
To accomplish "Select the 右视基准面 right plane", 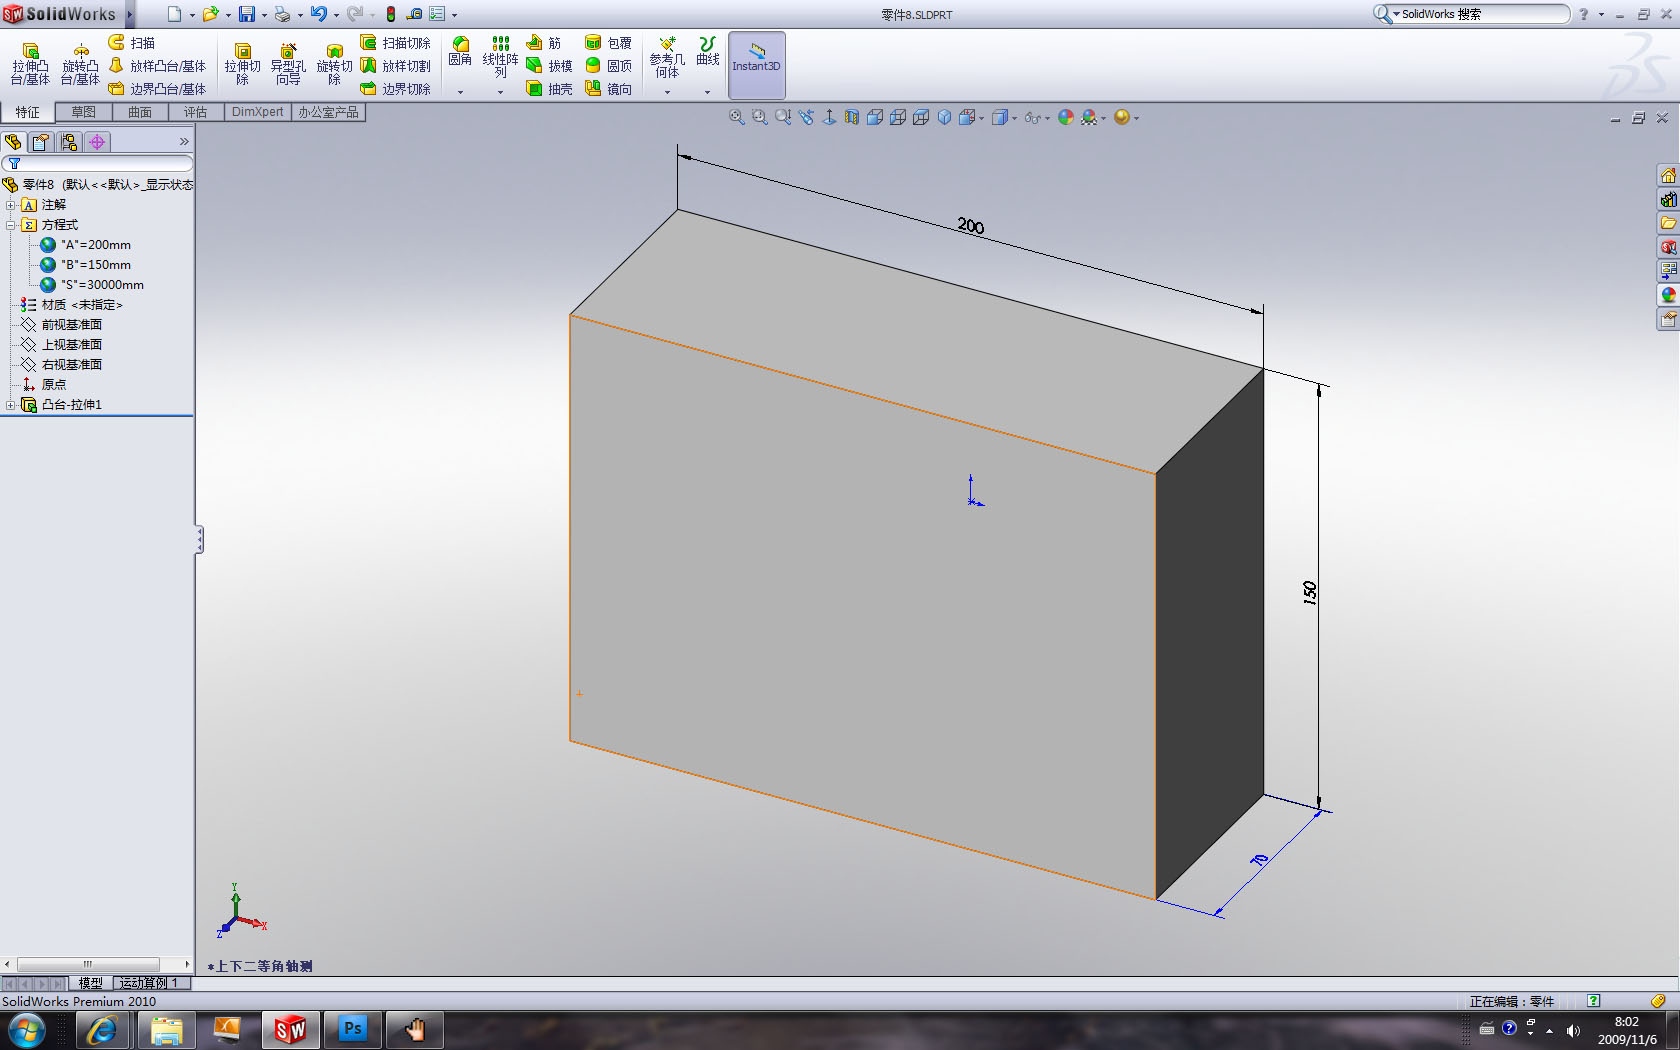I will tap(61, 365).
